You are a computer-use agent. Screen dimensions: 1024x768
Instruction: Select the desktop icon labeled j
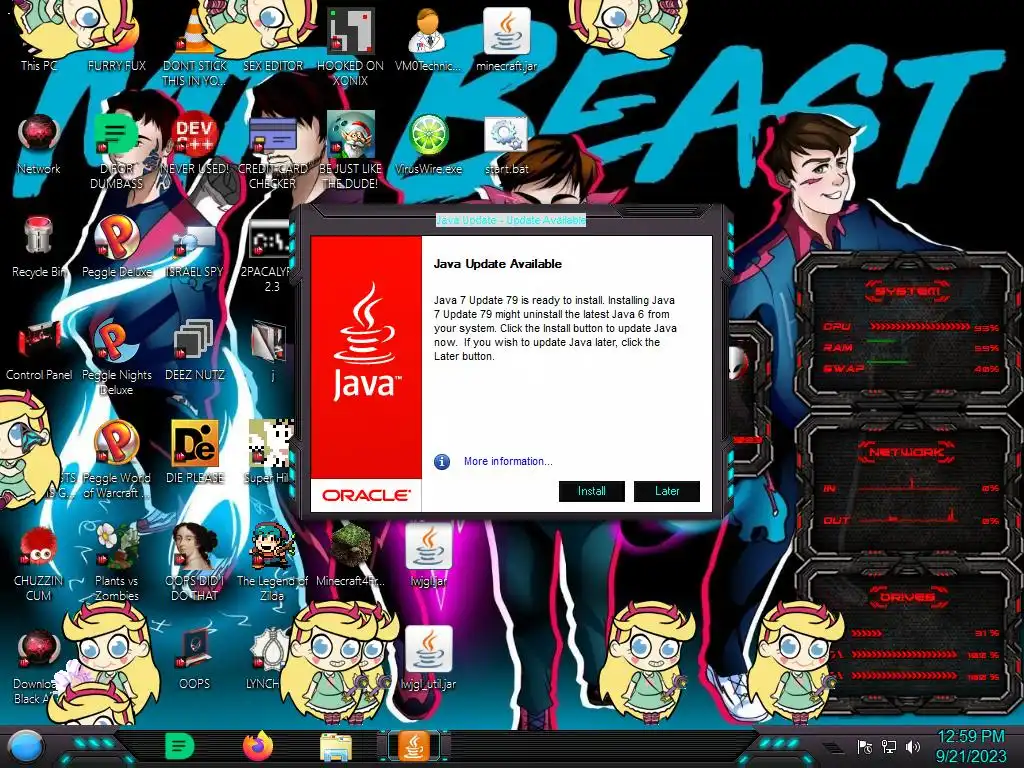[269, 351]
